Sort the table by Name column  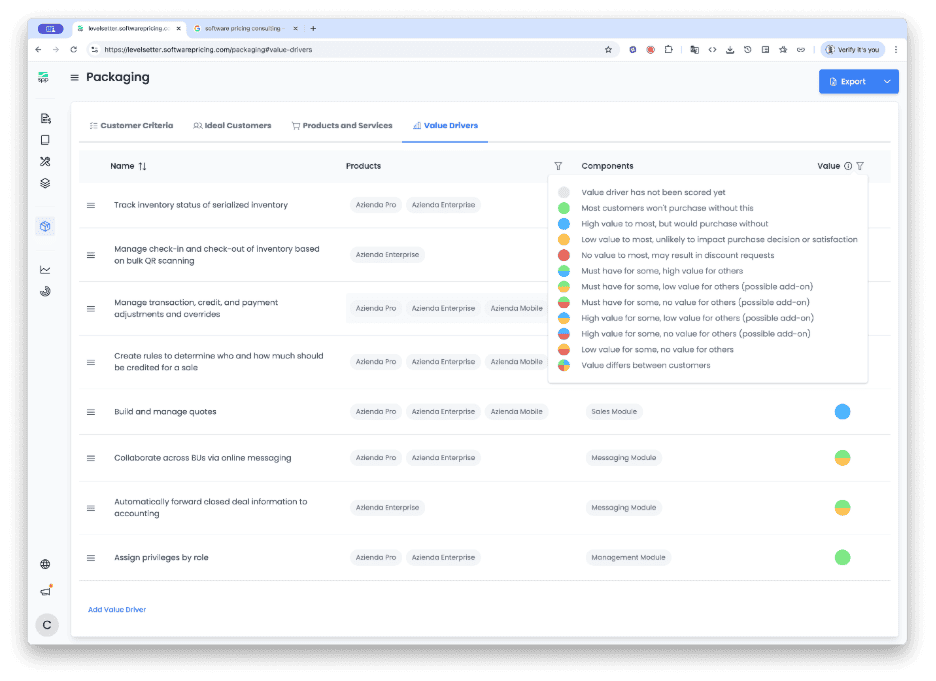142,167
